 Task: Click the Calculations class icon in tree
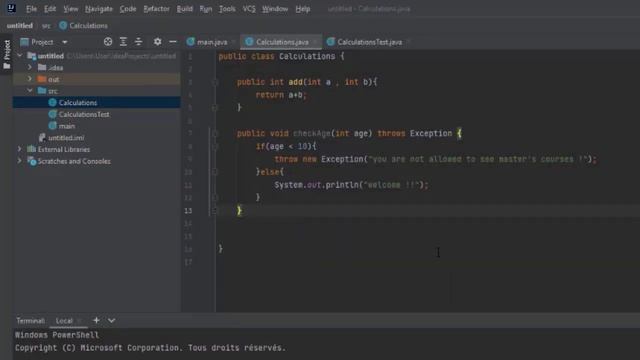[52, 102]
